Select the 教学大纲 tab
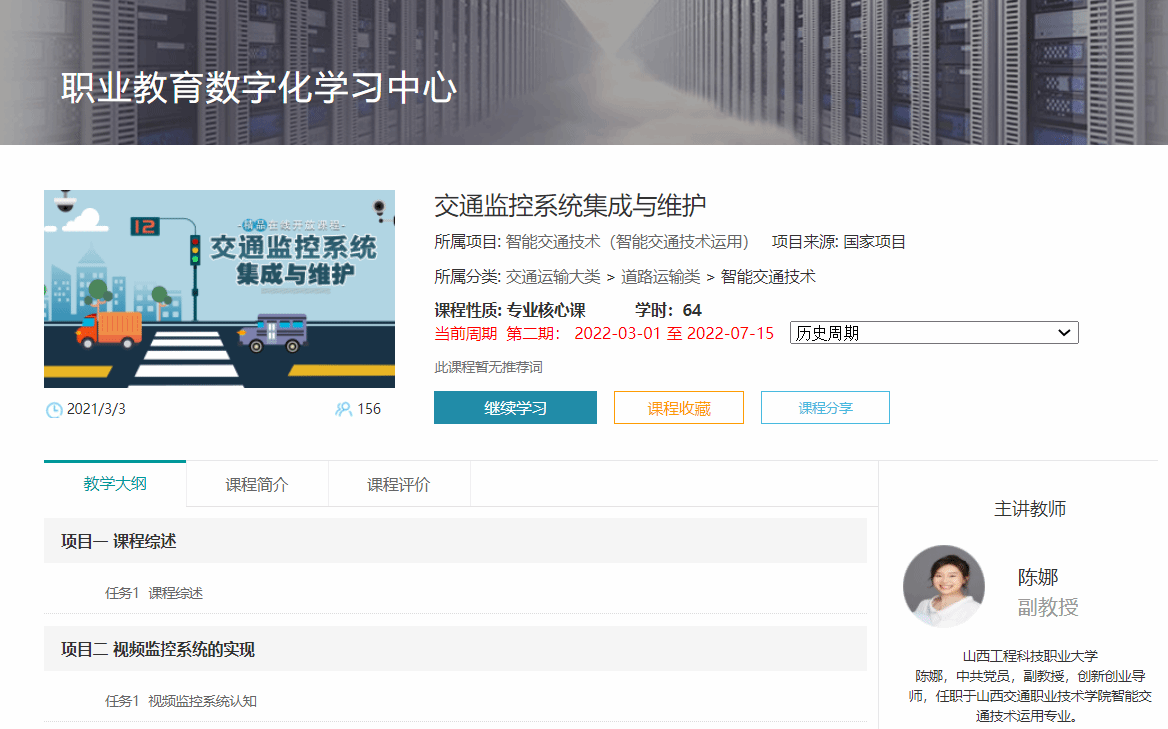1168x729 pixels. 114,482
